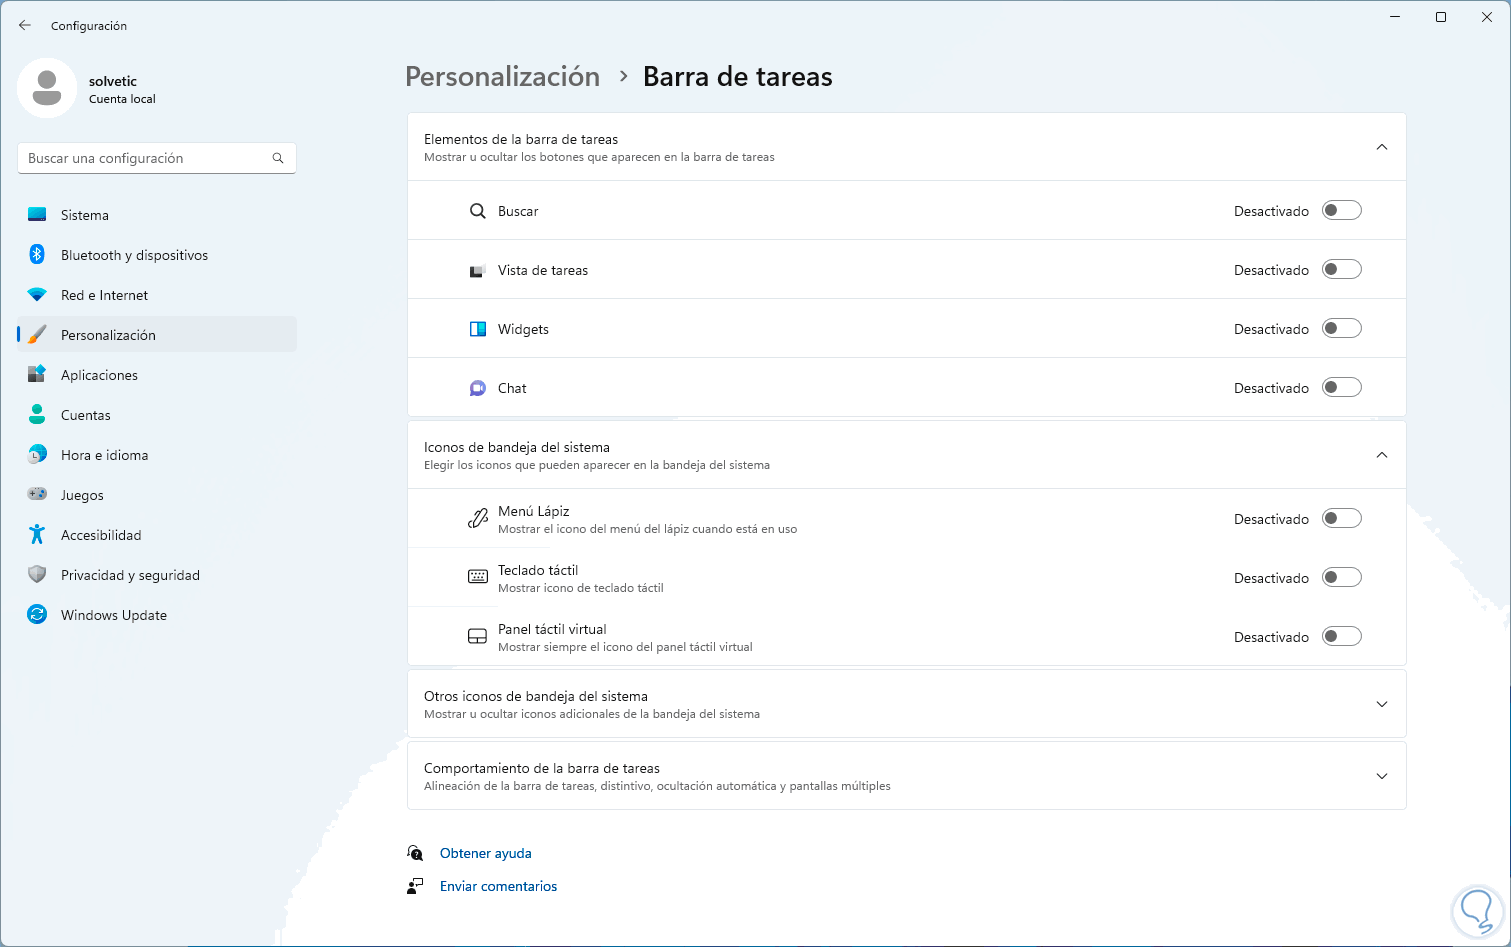The height and width of the screenshot is (947, 1511).
Task: Select Aplicaciones in the sidebar
Action: coord(99,375)
